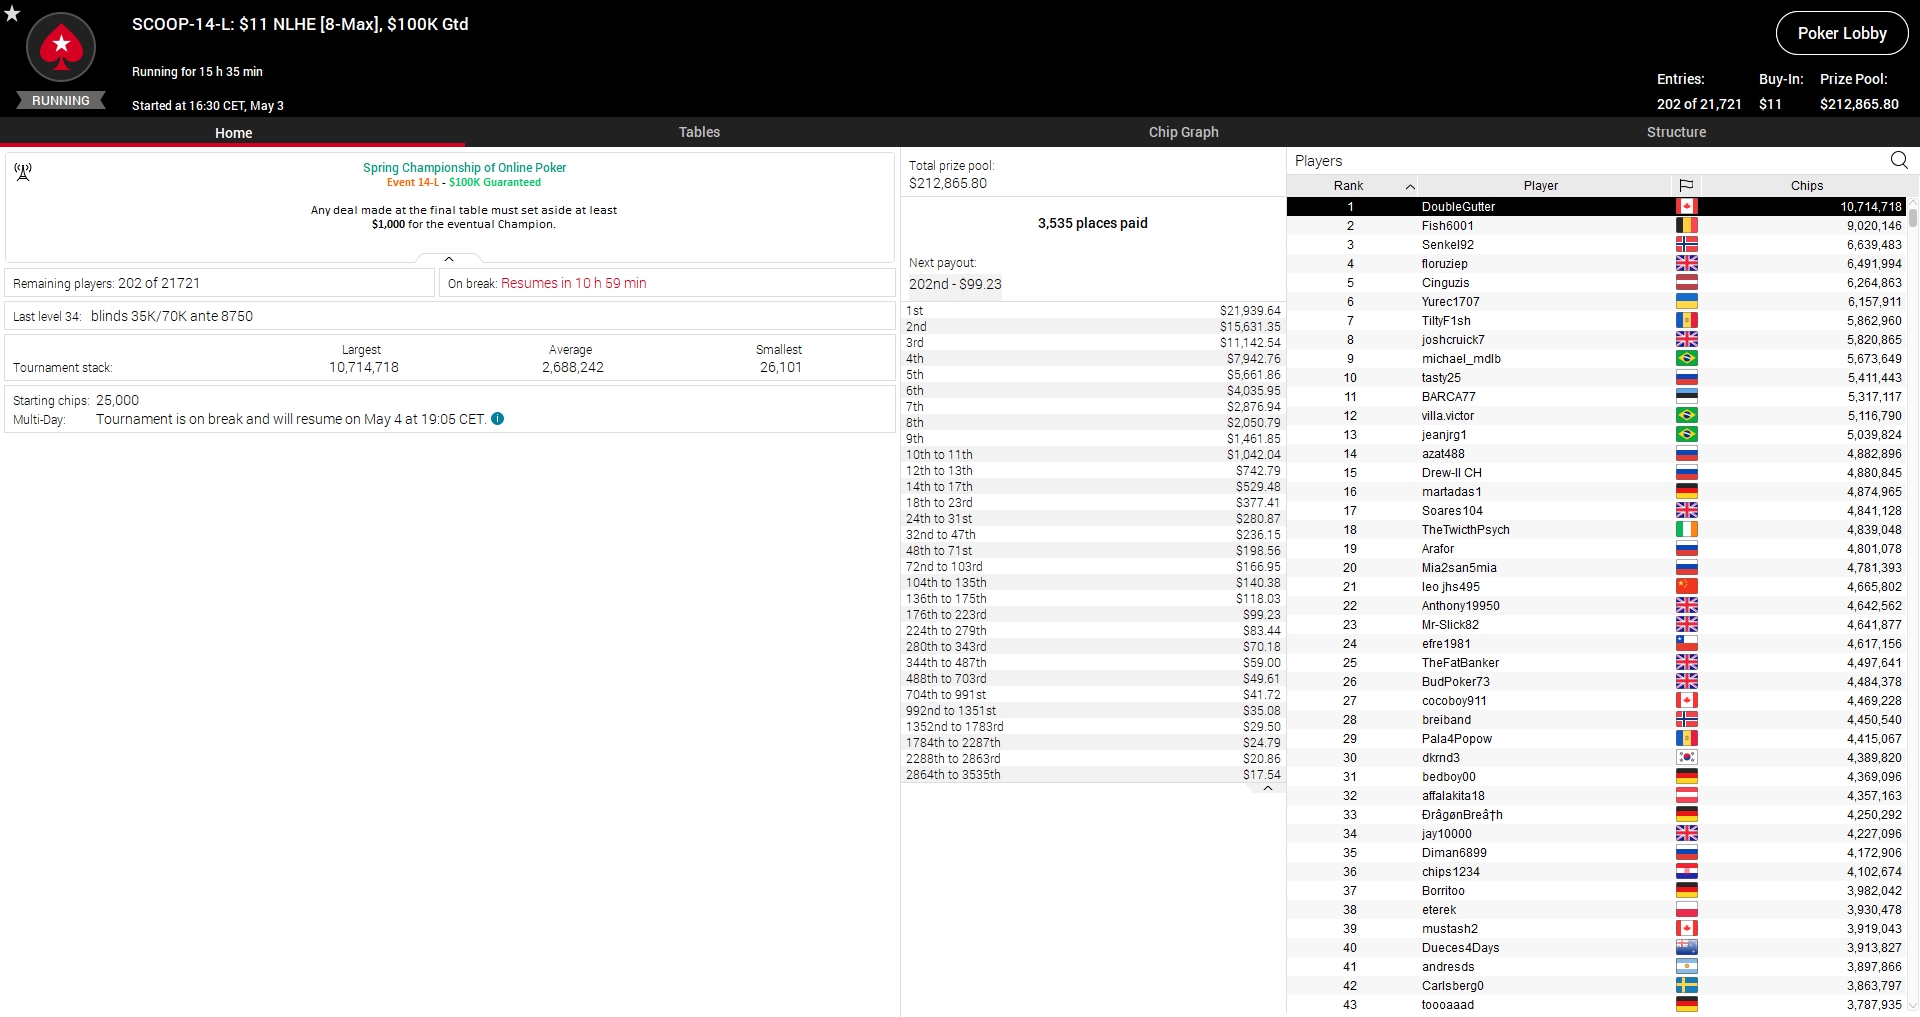
Task: Sort players by Rank column arrow
Action: coord(1410,186)
